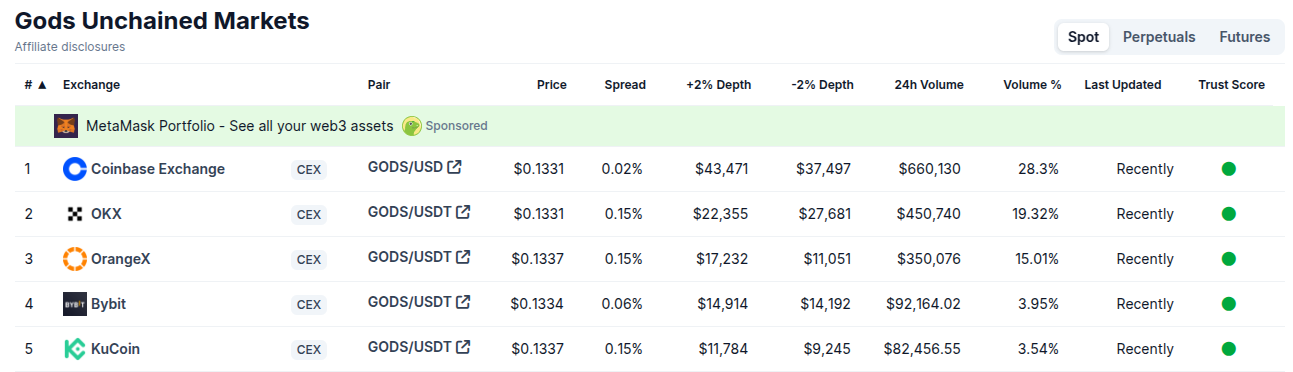This screenshot has width=1293, height=372.
Task: Switch to the Futures tab
Action: click(x=1245, y=37)
